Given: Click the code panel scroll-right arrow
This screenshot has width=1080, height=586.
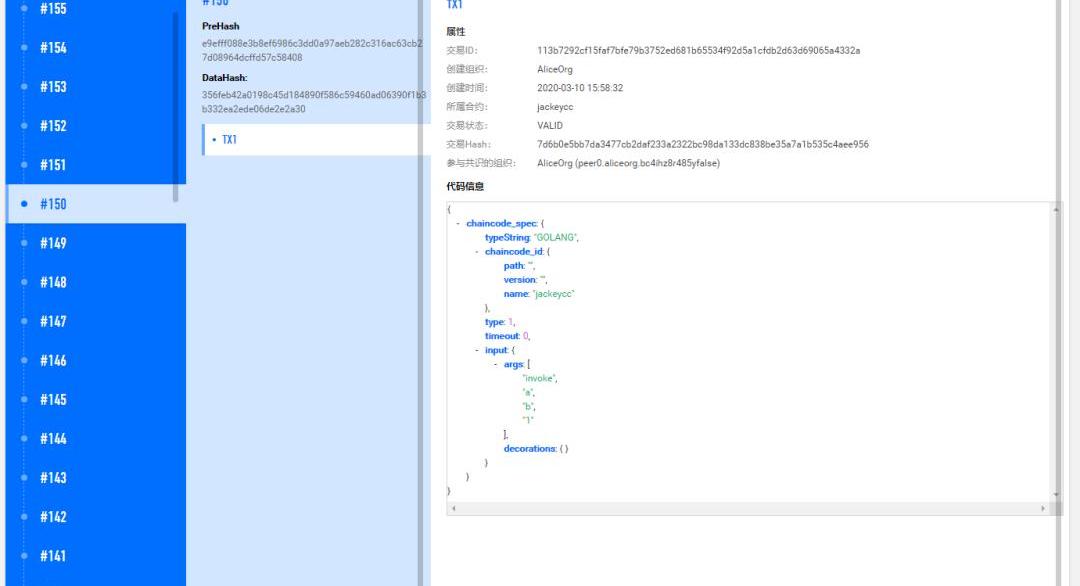Looking at the screenshot, I should tap(1044, 509).
